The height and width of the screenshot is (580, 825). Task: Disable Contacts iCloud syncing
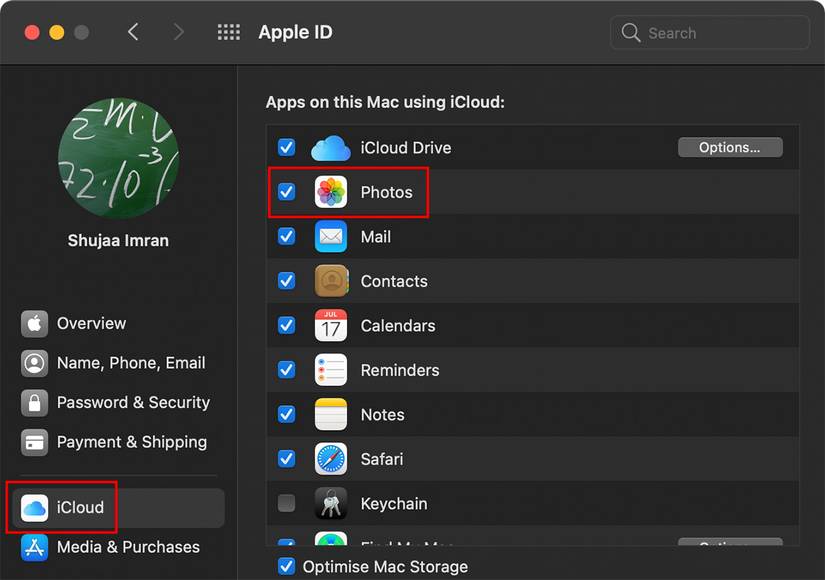[287, 281]
